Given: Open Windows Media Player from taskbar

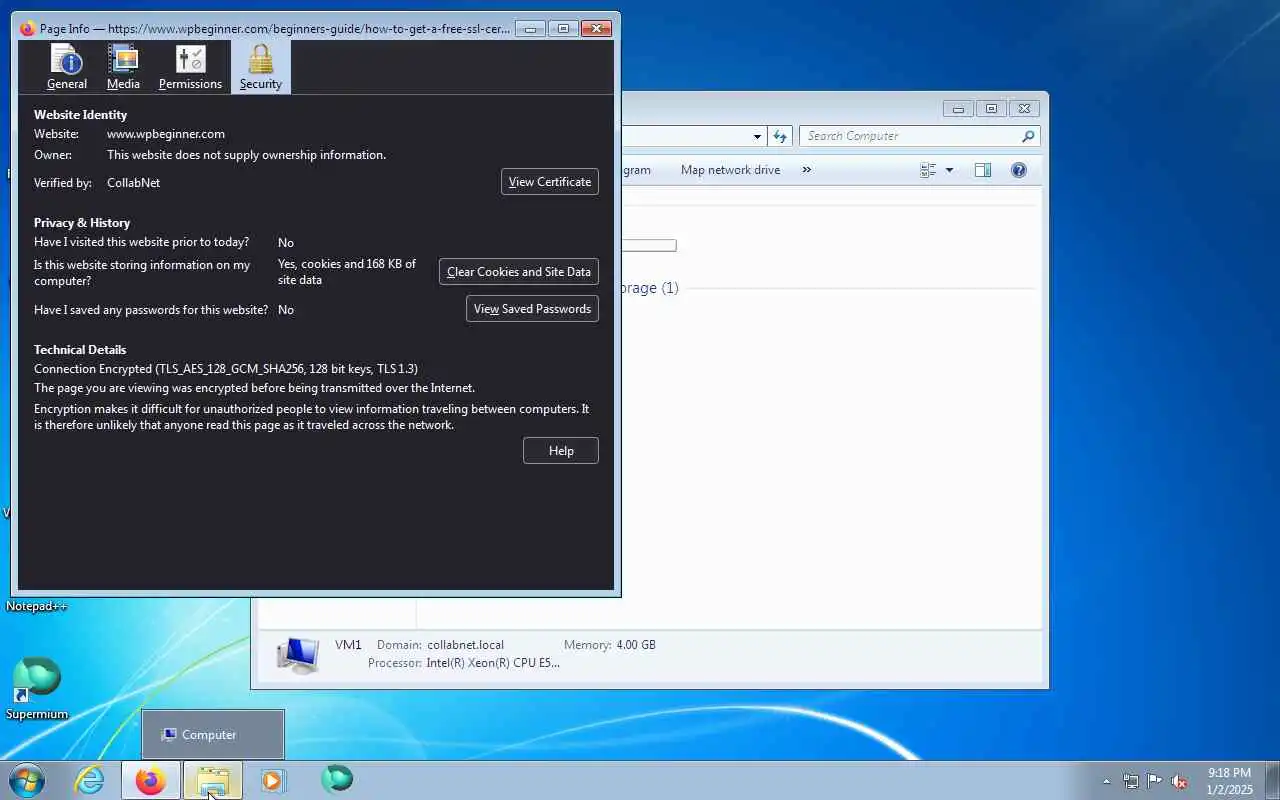Looking at the screenshot, I should coord(273,780).
